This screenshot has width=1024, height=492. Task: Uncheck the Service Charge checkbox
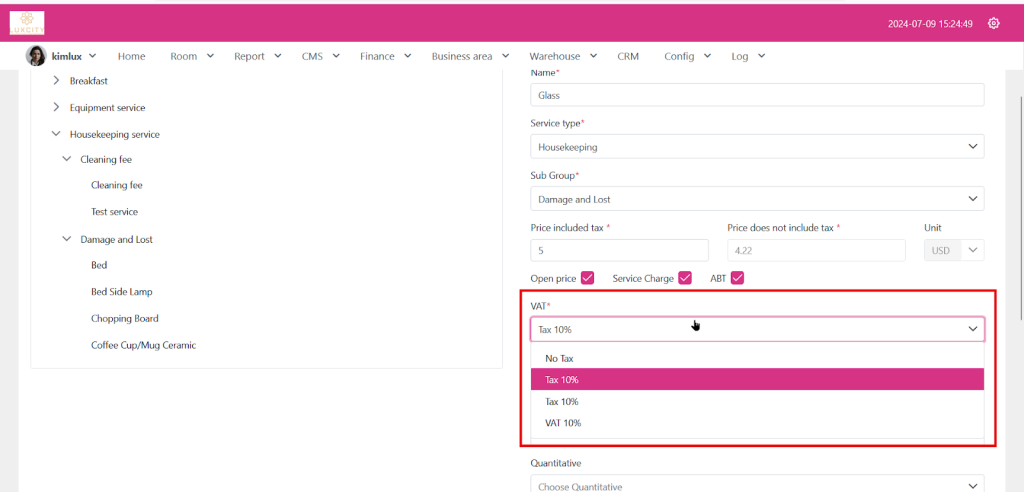[x=685, y=278]
